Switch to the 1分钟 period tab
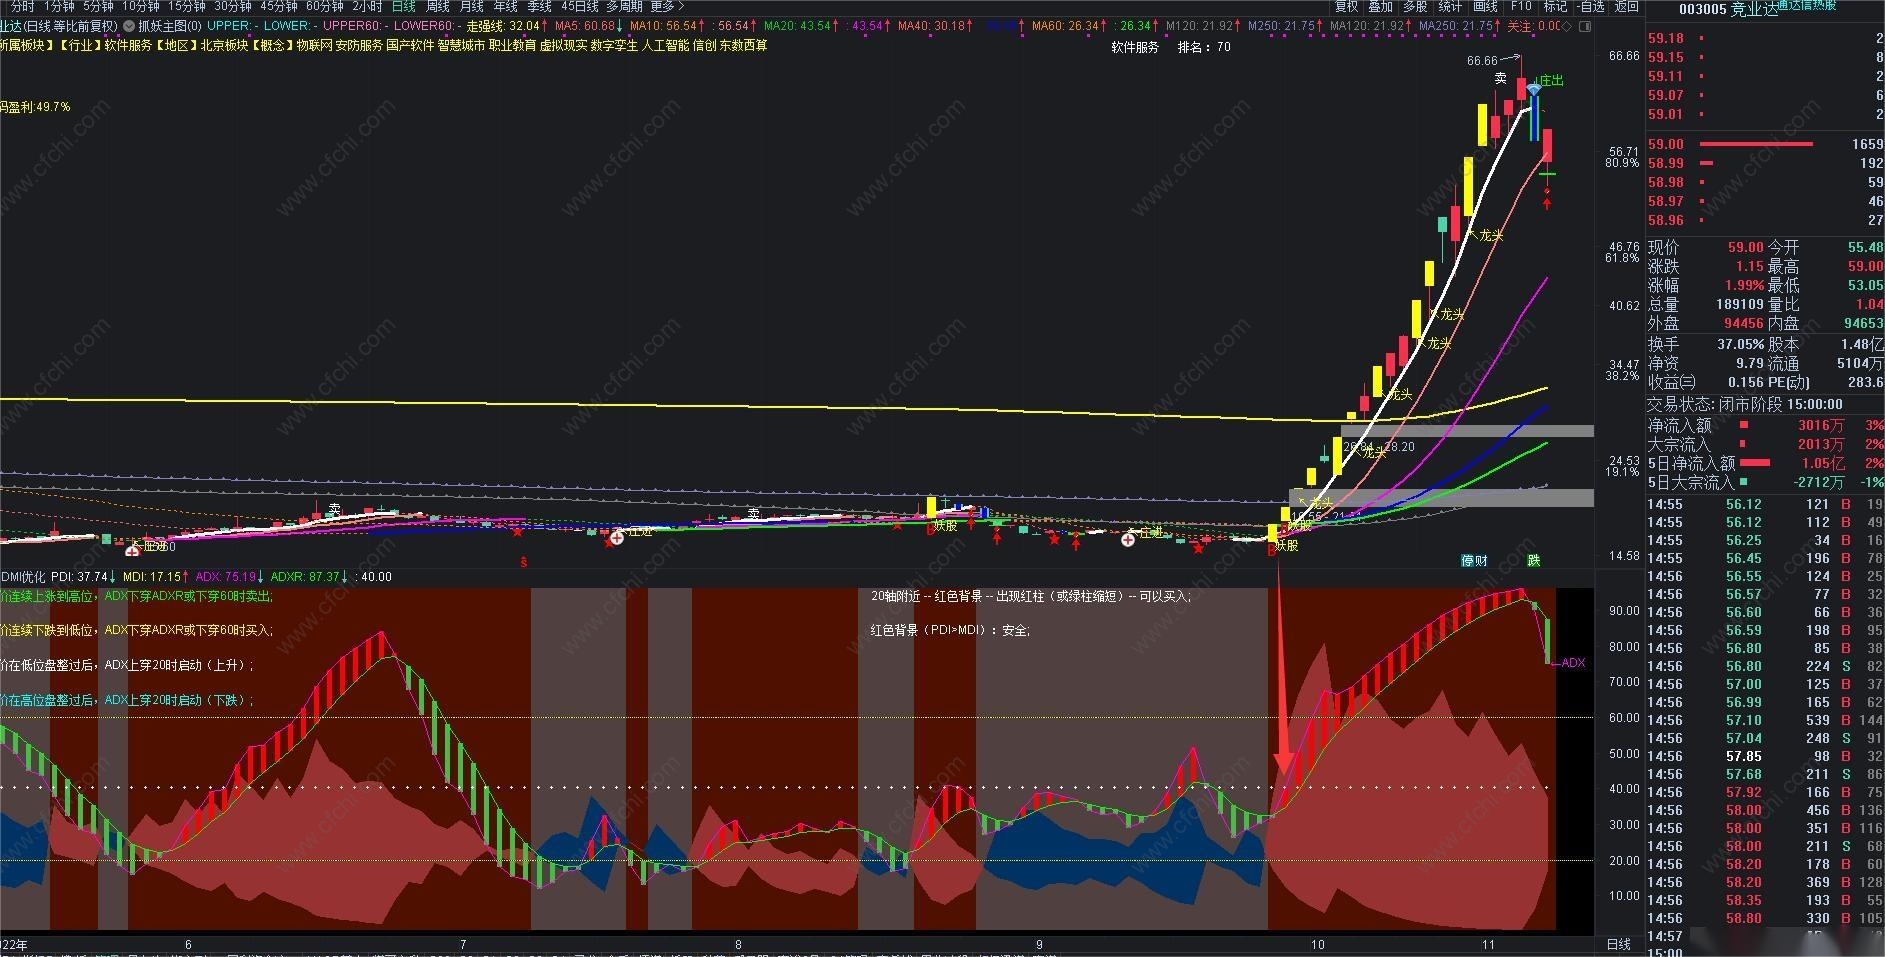 pyautogui.click(x=59, y=6)
